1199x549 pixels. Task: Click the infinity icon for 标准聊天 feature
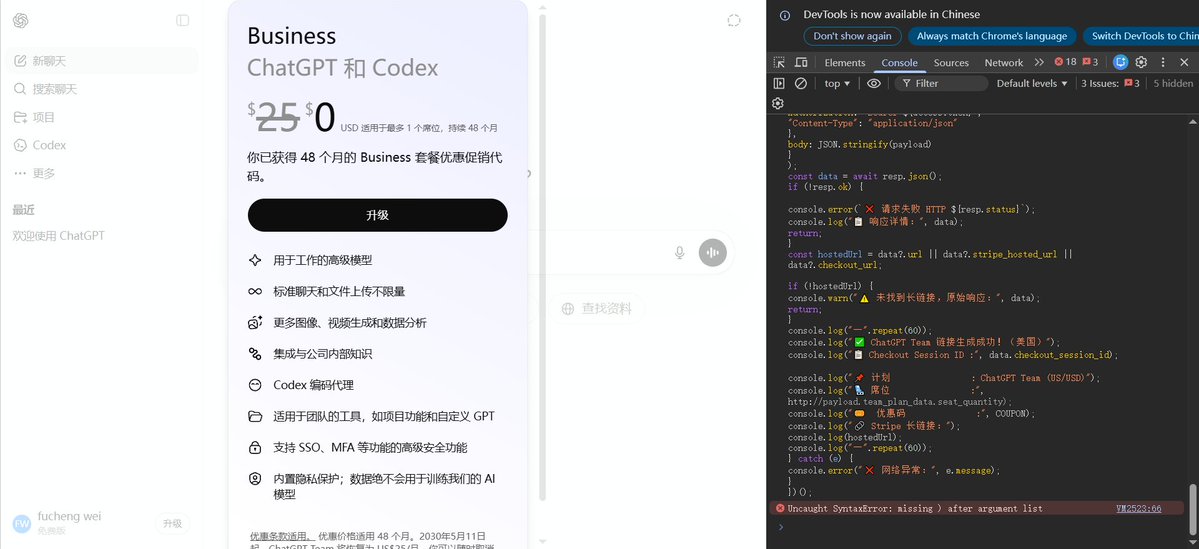pyautogui.click(x=255, y=291)
